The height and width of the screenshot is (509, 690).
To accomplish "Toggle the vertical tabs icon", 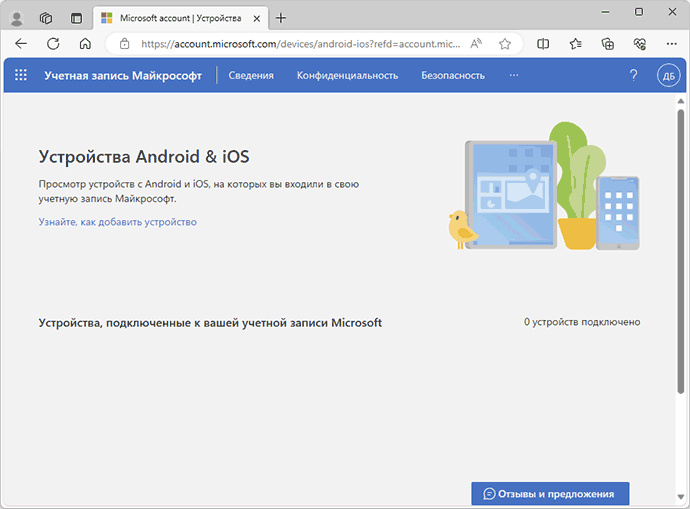I will pyautogui.click(x=76, y=18).
